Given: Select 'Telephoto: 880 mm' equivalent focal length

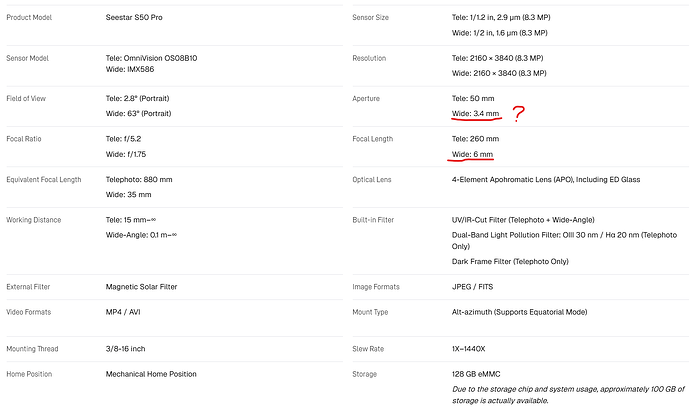Looking at the screenshot, I should (x=139, y=180).
